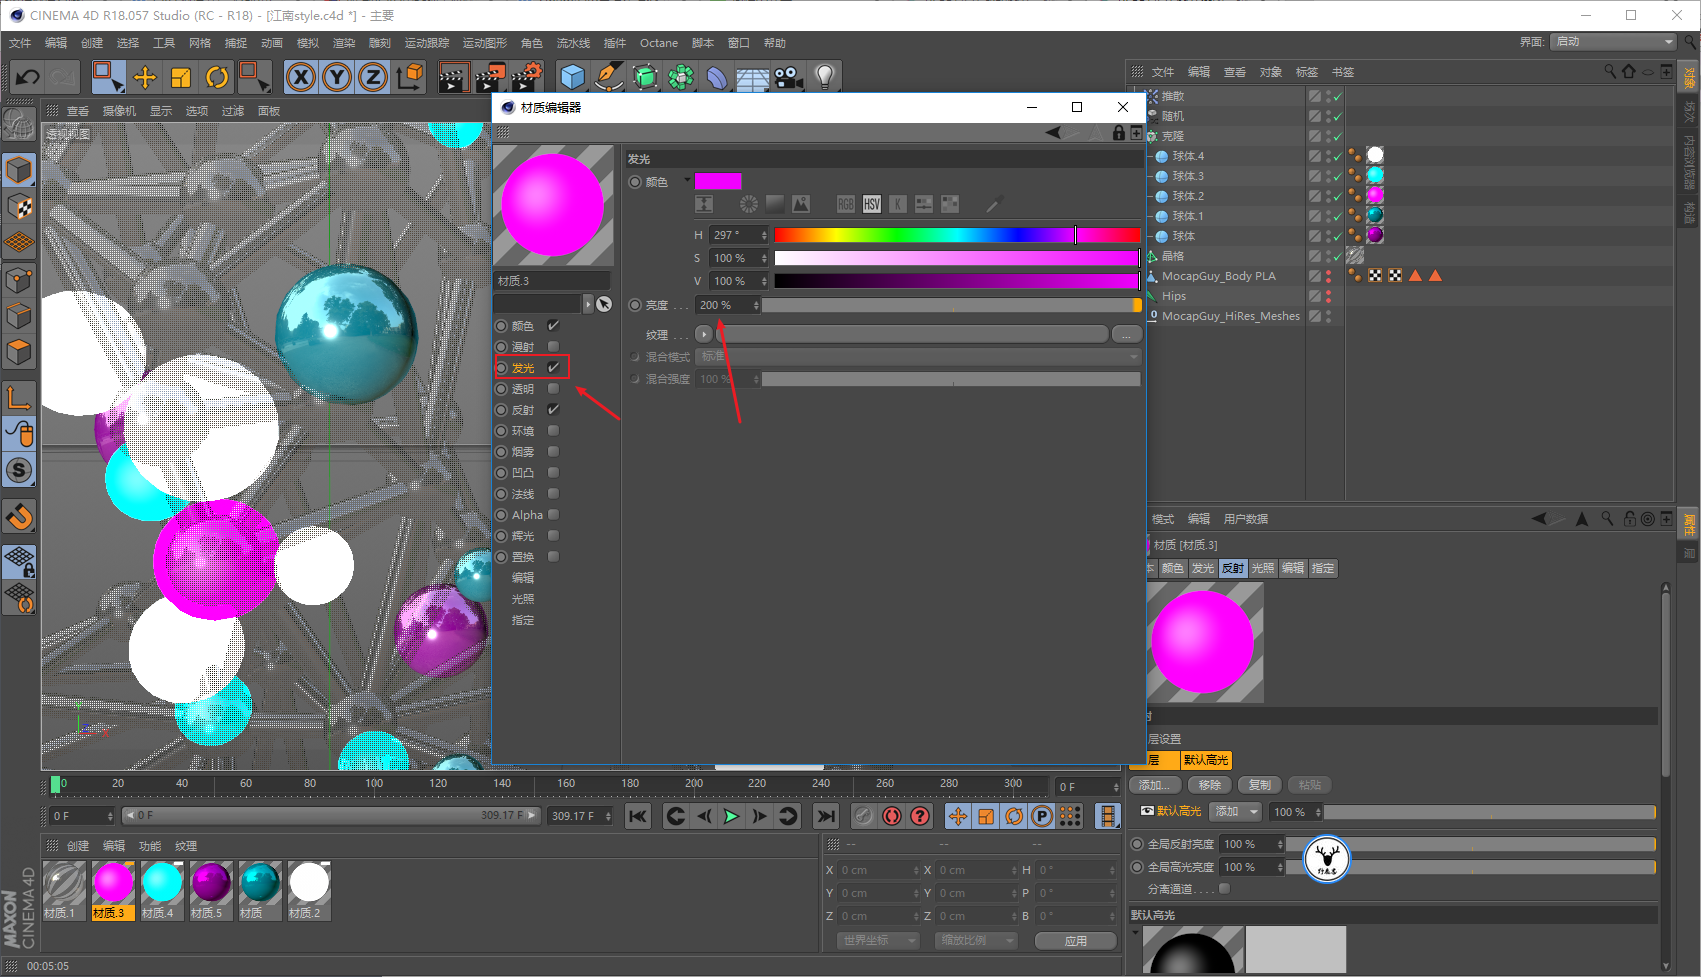Select the spline Pen tool
1701x977 pixels.
click(x=609, y=77)
